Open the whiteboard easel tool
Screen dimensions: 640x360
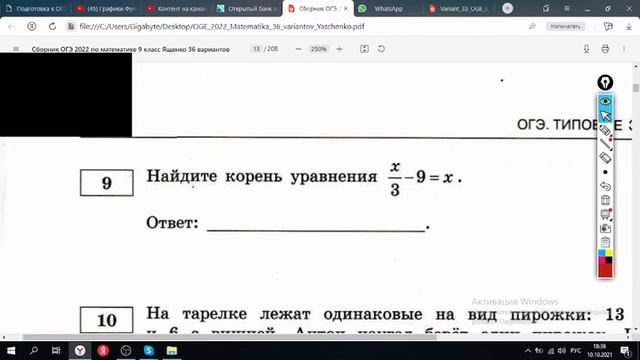pyautogui.click(x=605, y=214)
